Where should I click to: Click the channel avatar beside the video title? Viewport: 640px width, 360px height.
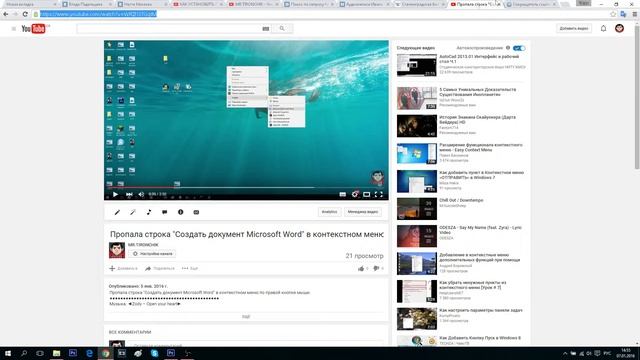117,250
